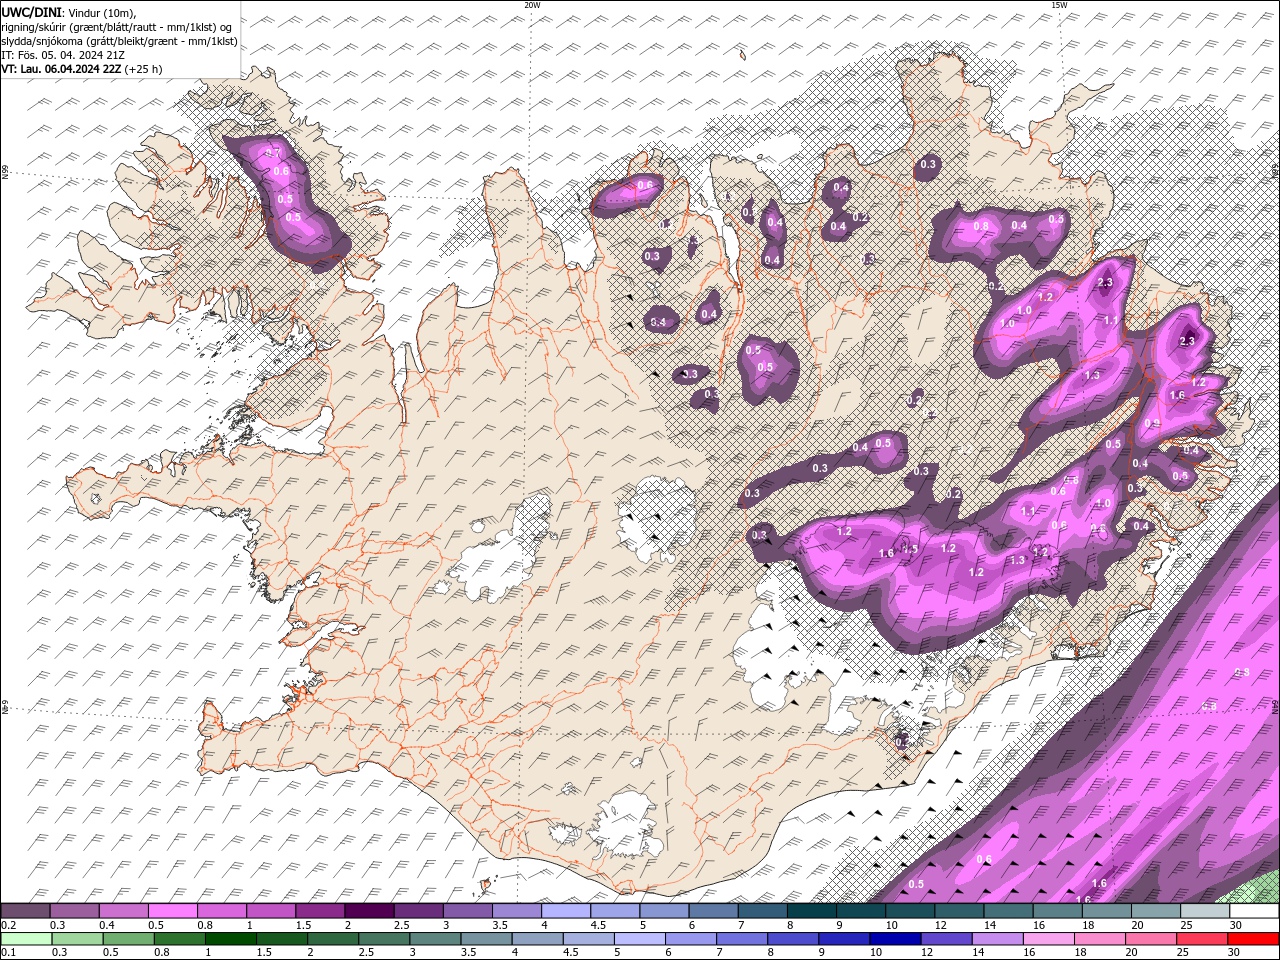1280x960 pixels.
Task: Click the bold "UWC/DINI" title text
Action: pyautogui.click(x=31, y=12)
